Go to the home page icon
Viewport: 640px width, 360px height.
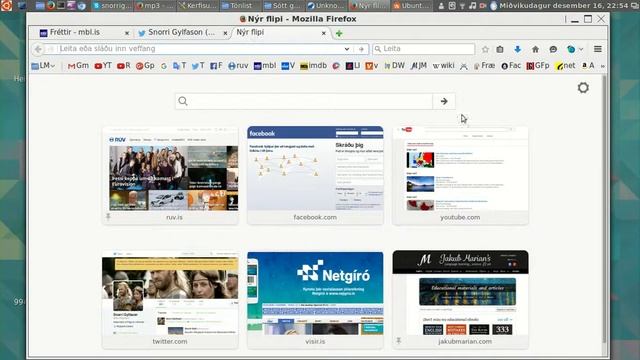point(535,49)
